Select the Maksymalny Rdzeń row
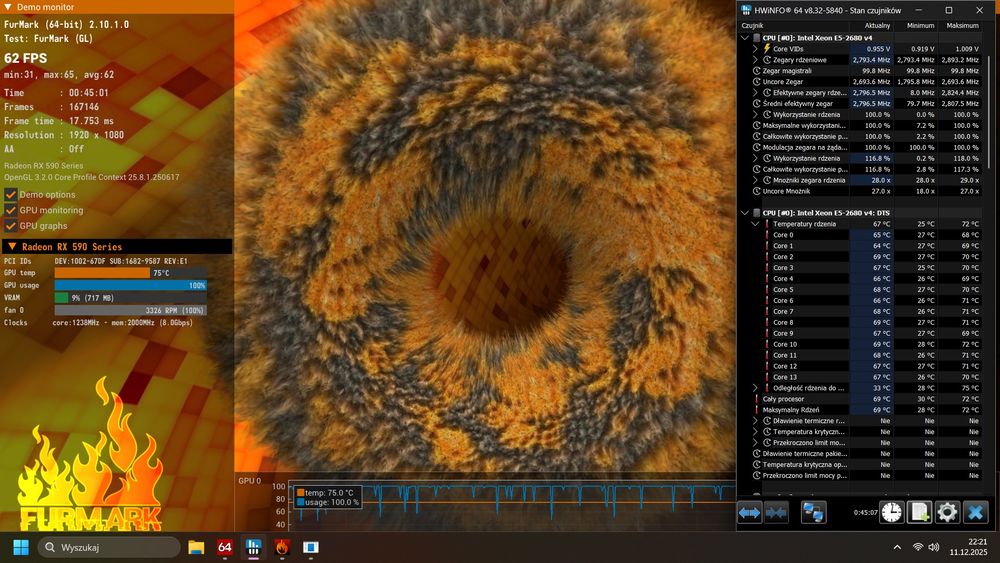 tap(860, 410)
